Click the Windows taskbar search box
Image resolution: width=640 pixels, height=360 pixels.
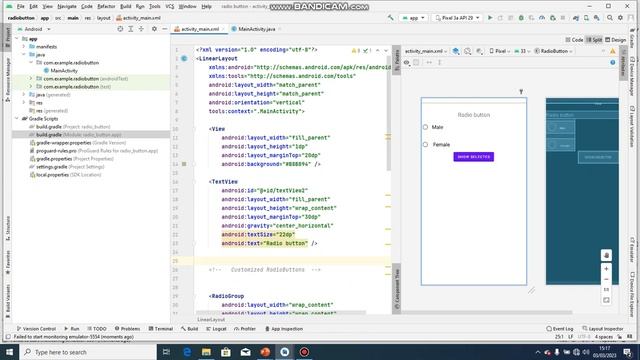88,352
